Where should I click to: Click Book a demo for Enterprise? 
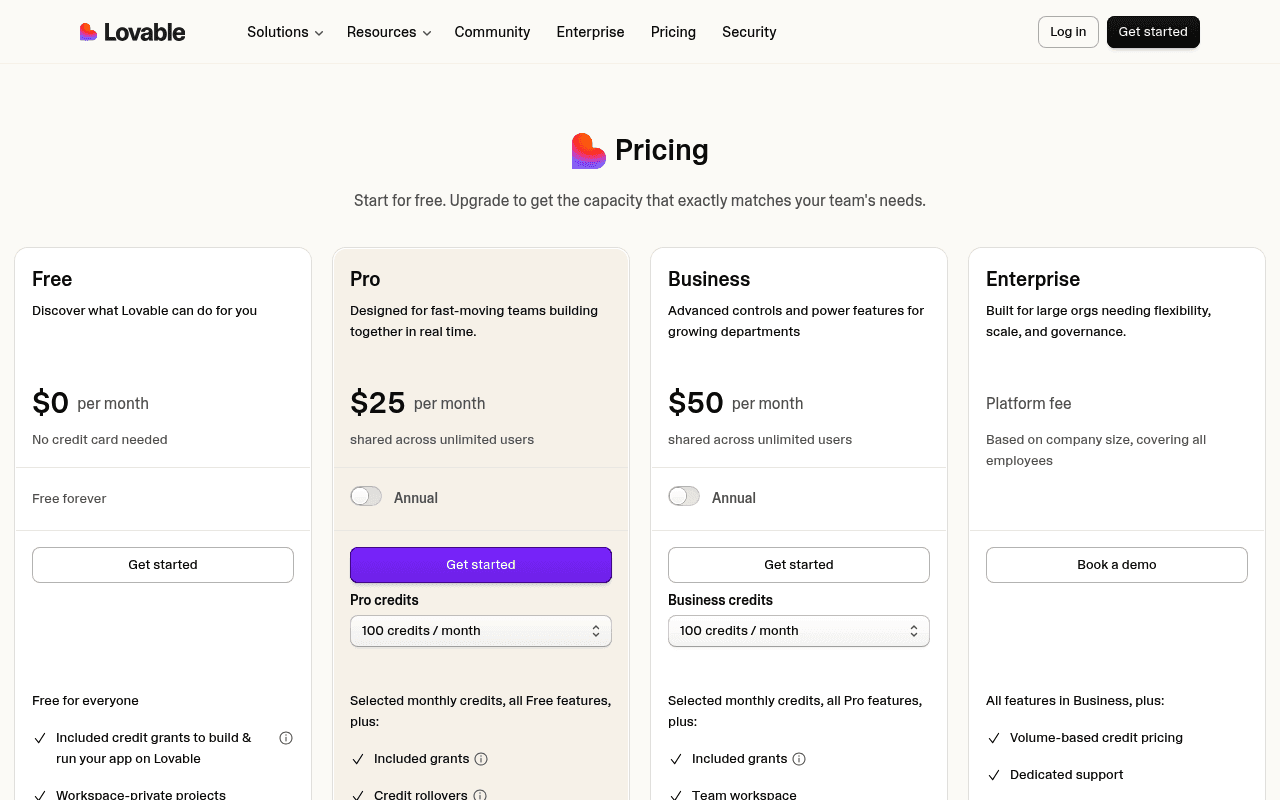1117,565
